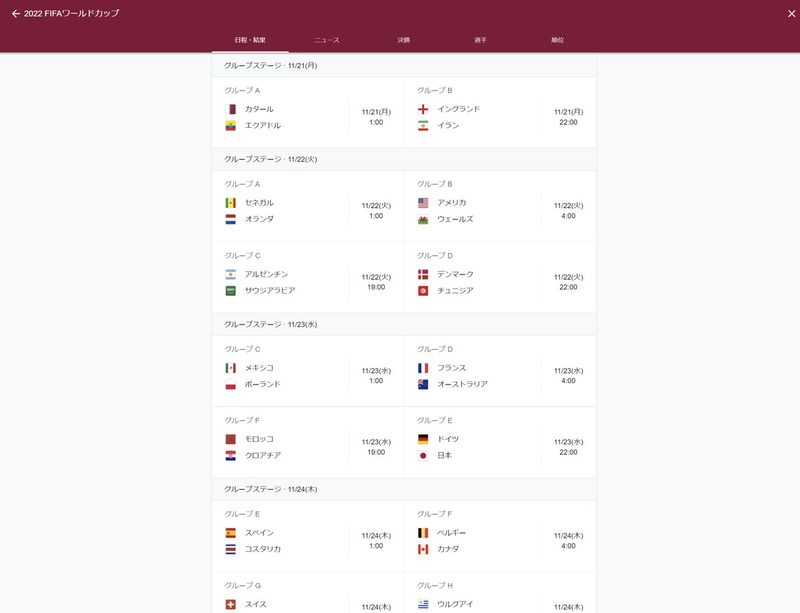
Task: Open the 決勝 tab
Action: click(x=403, y=40)
